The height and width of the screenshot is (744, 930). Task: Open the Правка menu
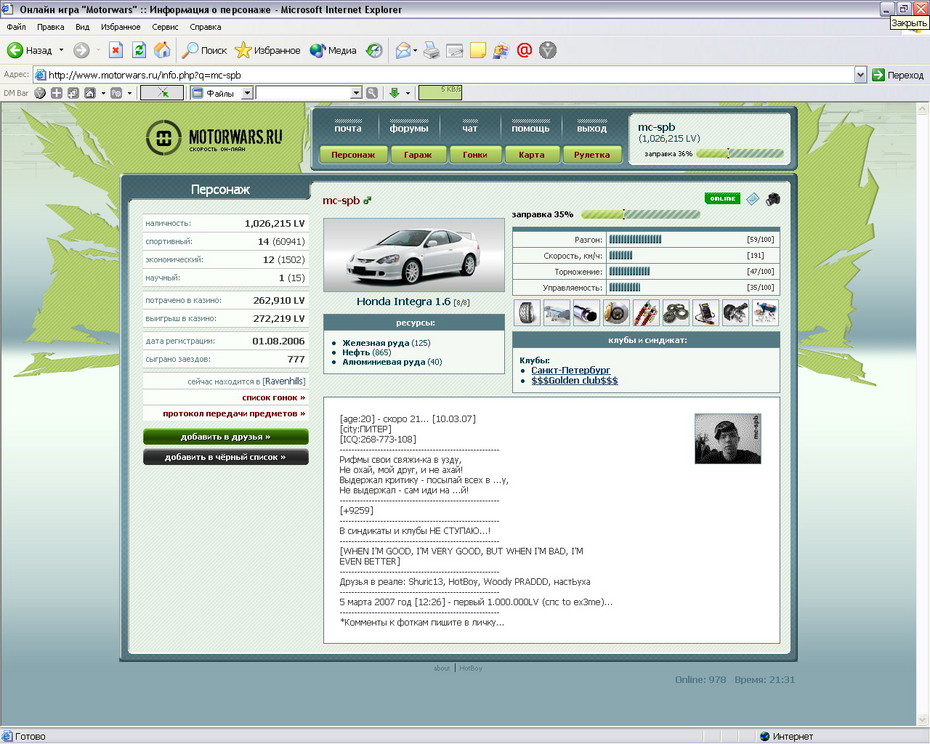(x=50, y=27)
